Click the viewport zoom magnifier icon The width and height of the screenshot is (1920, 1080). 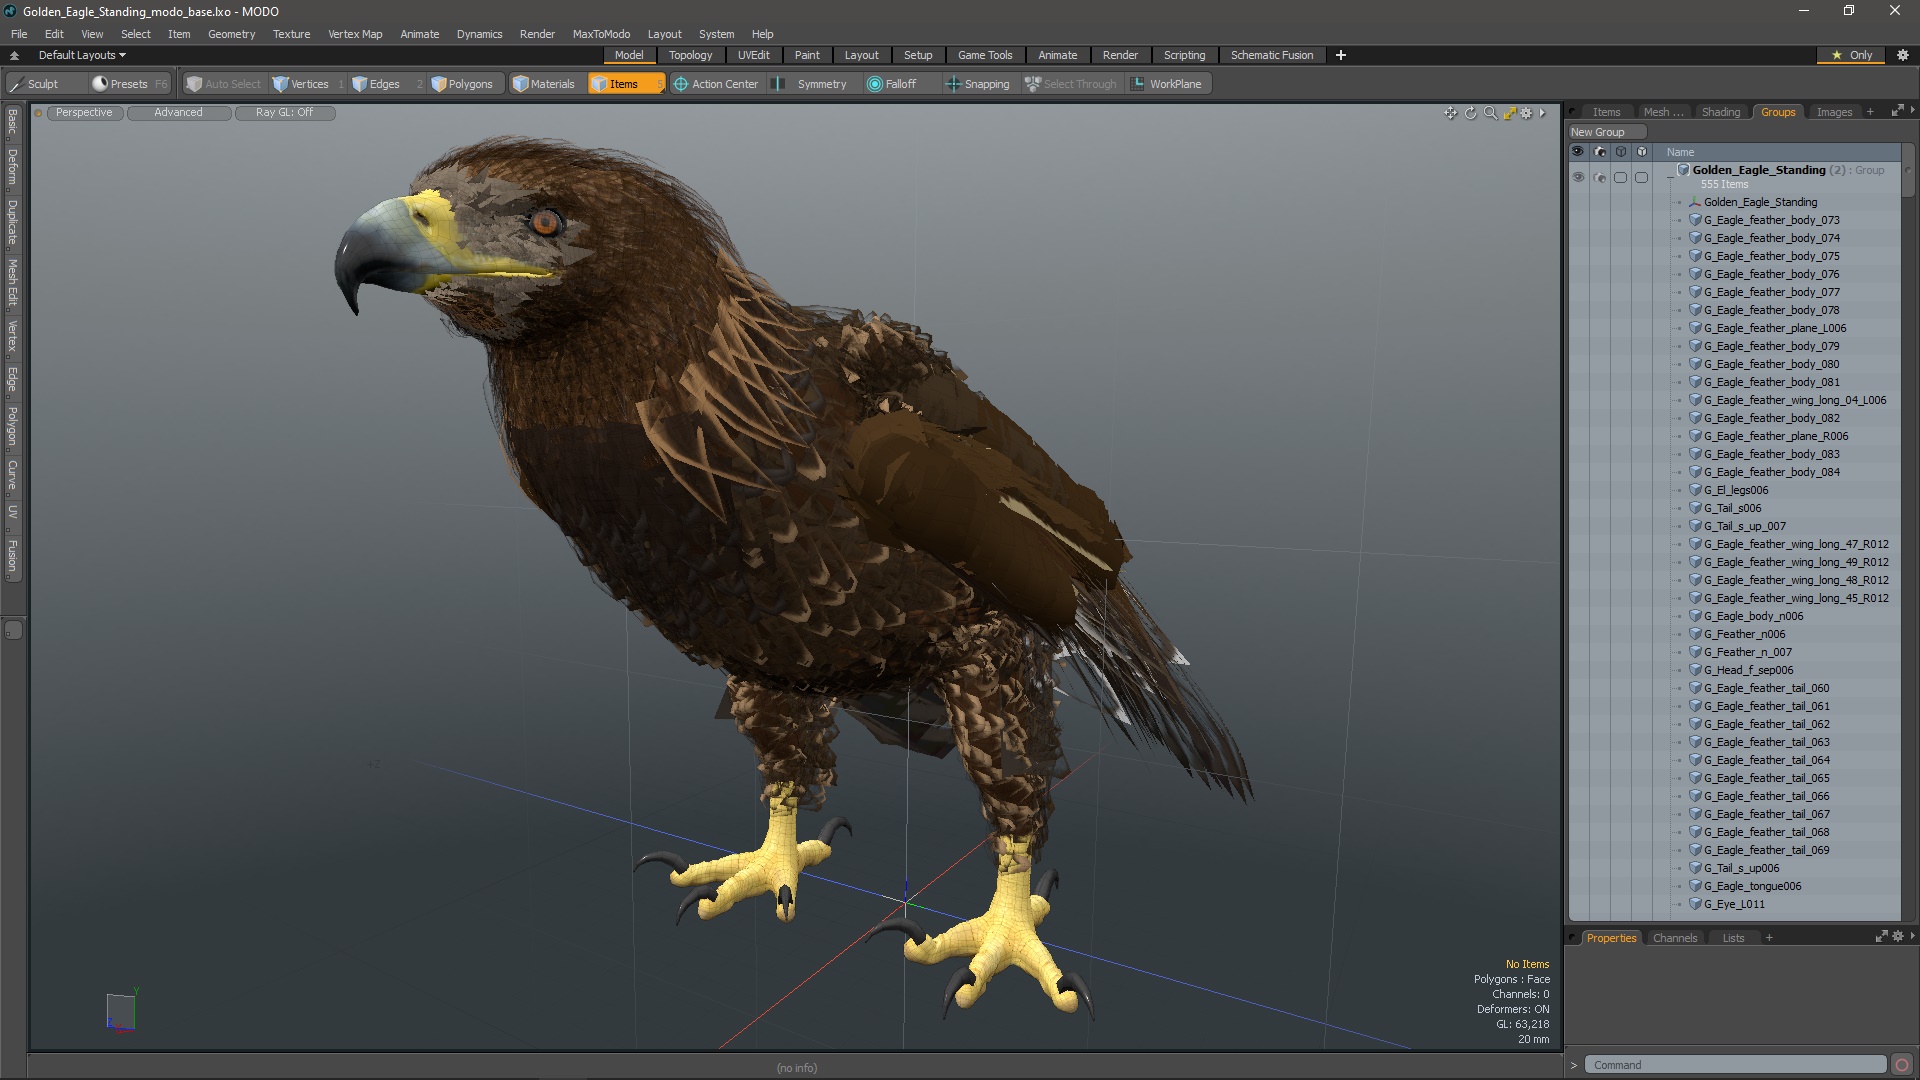[1490, 113]
